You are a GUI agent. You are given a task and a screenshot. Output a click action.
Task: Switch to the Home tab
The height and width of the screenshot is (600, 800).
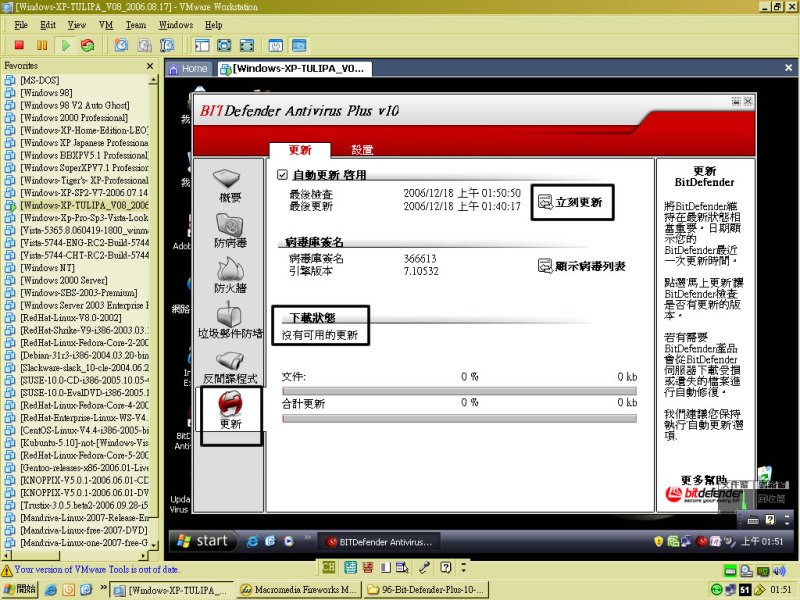point(188,68)
